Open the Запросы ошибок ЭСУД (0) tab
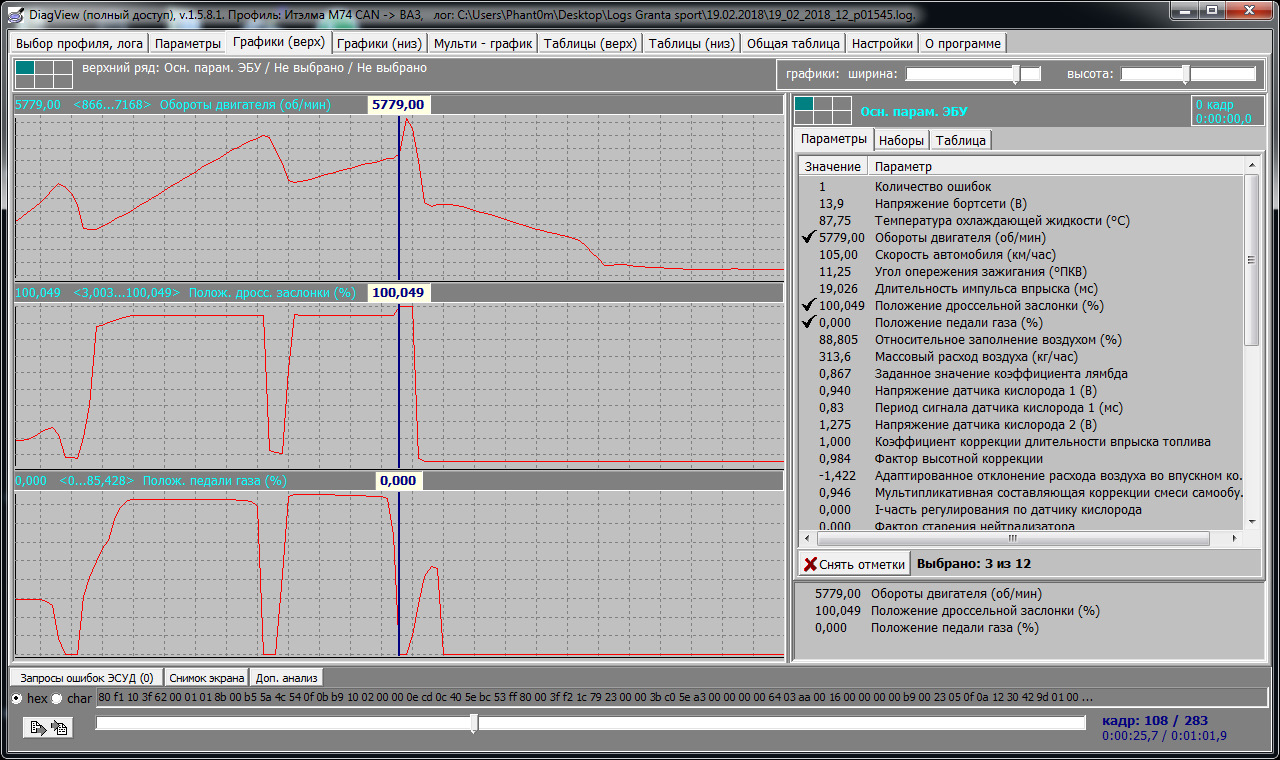The width and height of the screenshot is (1280, 760). [87, 678]
